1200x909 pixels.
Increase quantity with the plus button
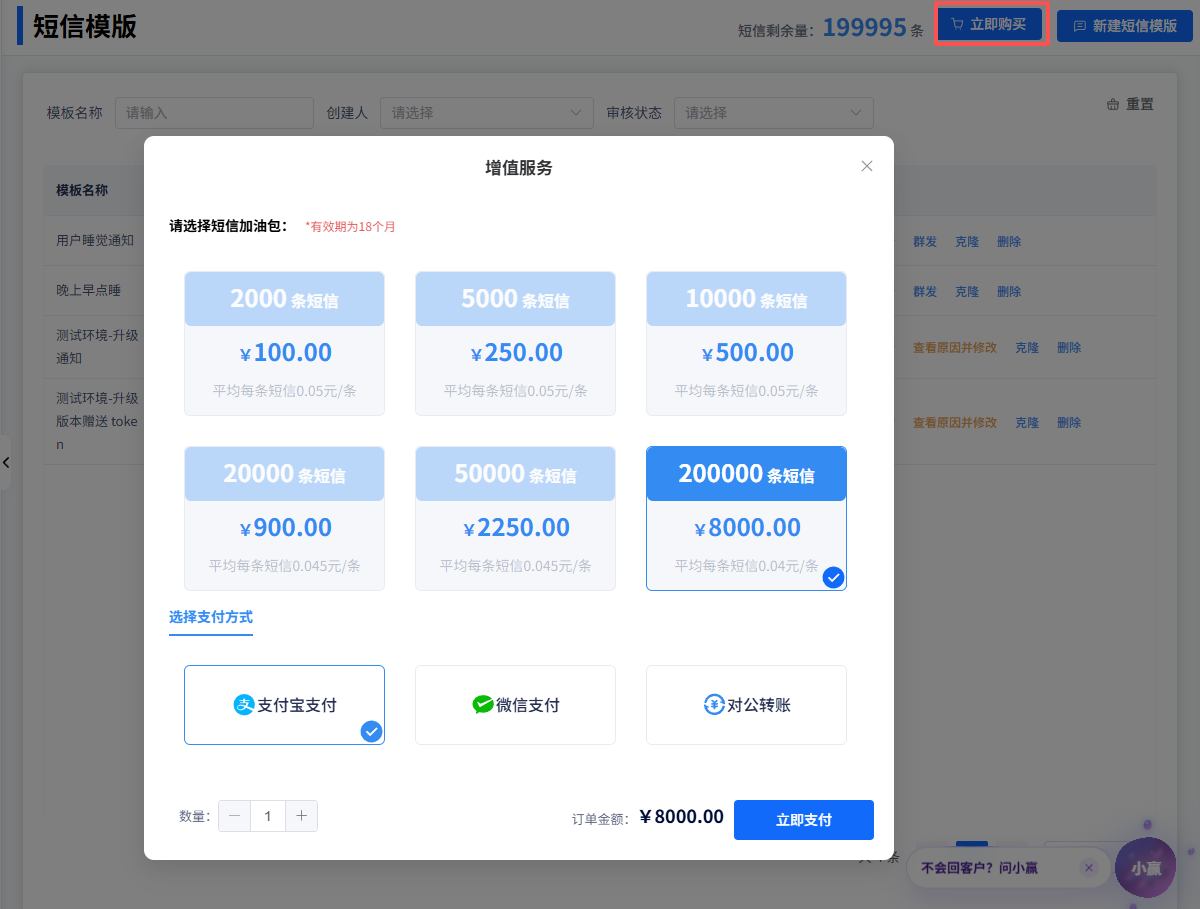point(301,816)
